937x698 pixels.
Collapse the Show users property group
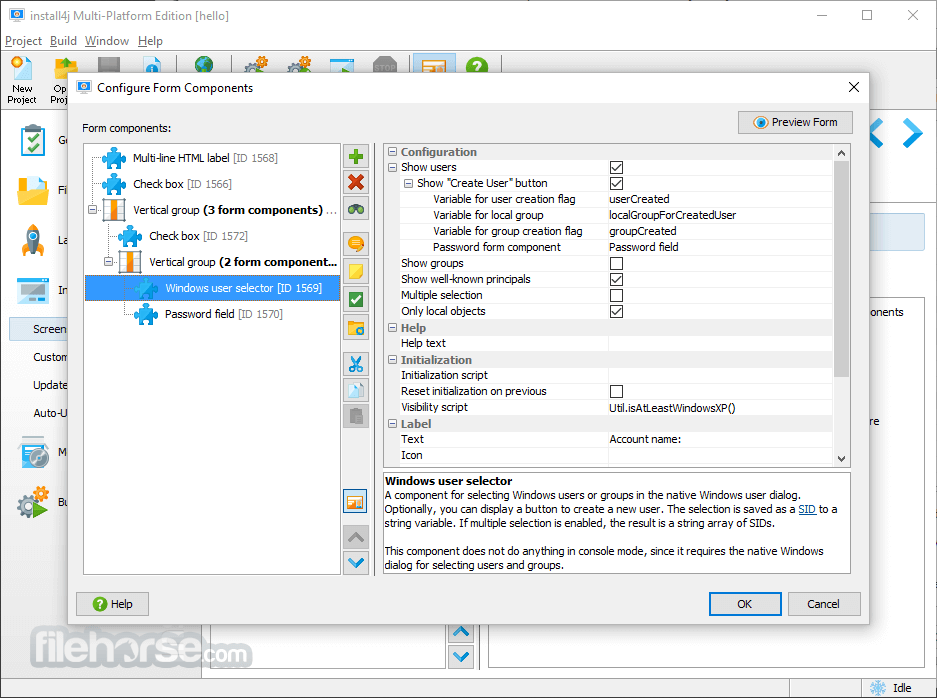tap(393, 167)
